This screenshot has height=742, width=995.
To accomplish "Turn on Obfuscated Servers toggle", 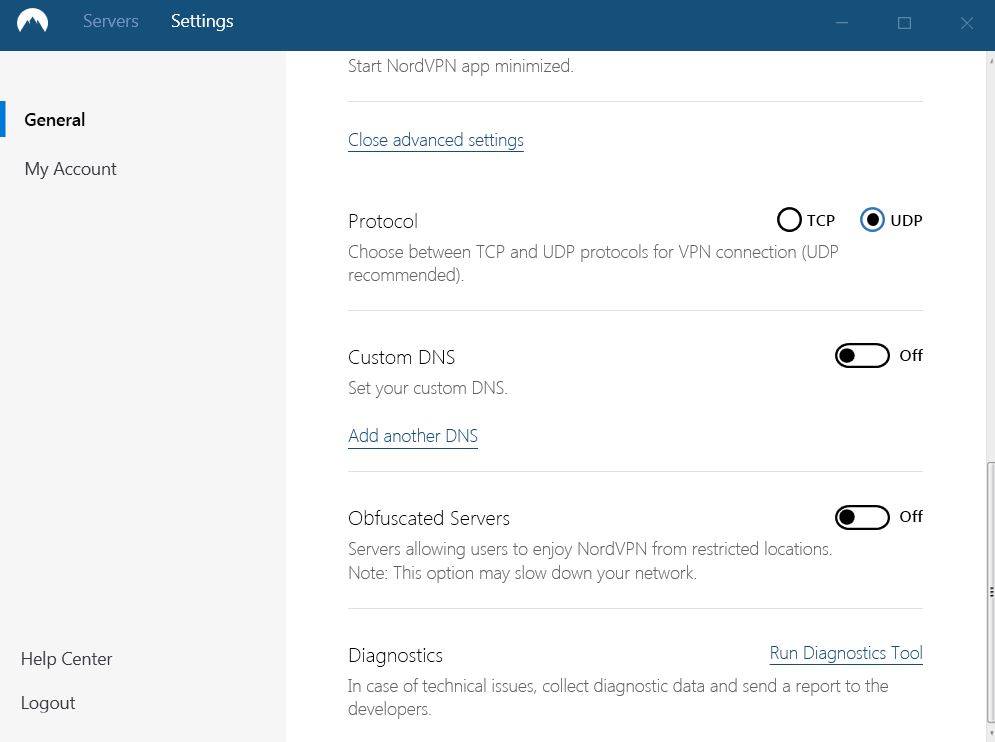I will [861, 517].
